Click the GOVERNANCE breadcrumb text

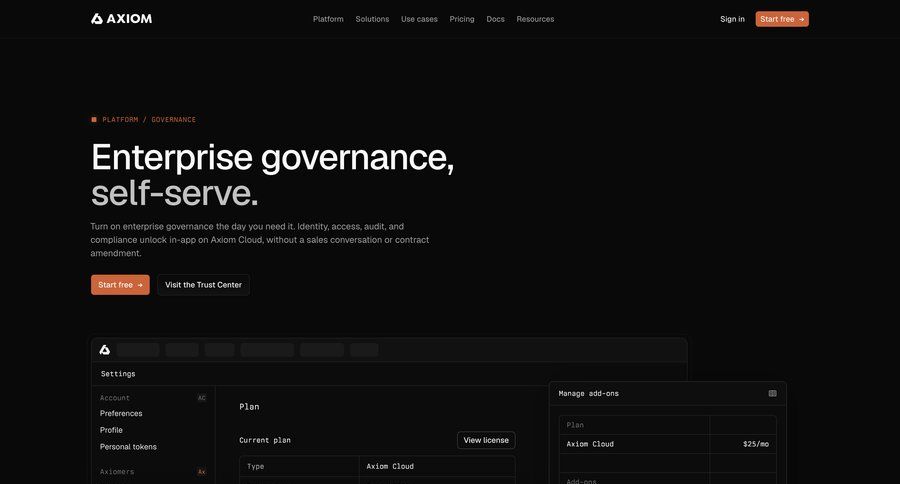pos(173,119)
